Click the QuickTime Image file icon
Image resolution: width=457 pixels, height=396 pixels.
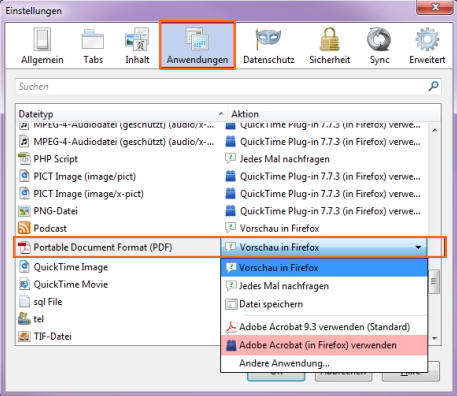tap(24, 267)
